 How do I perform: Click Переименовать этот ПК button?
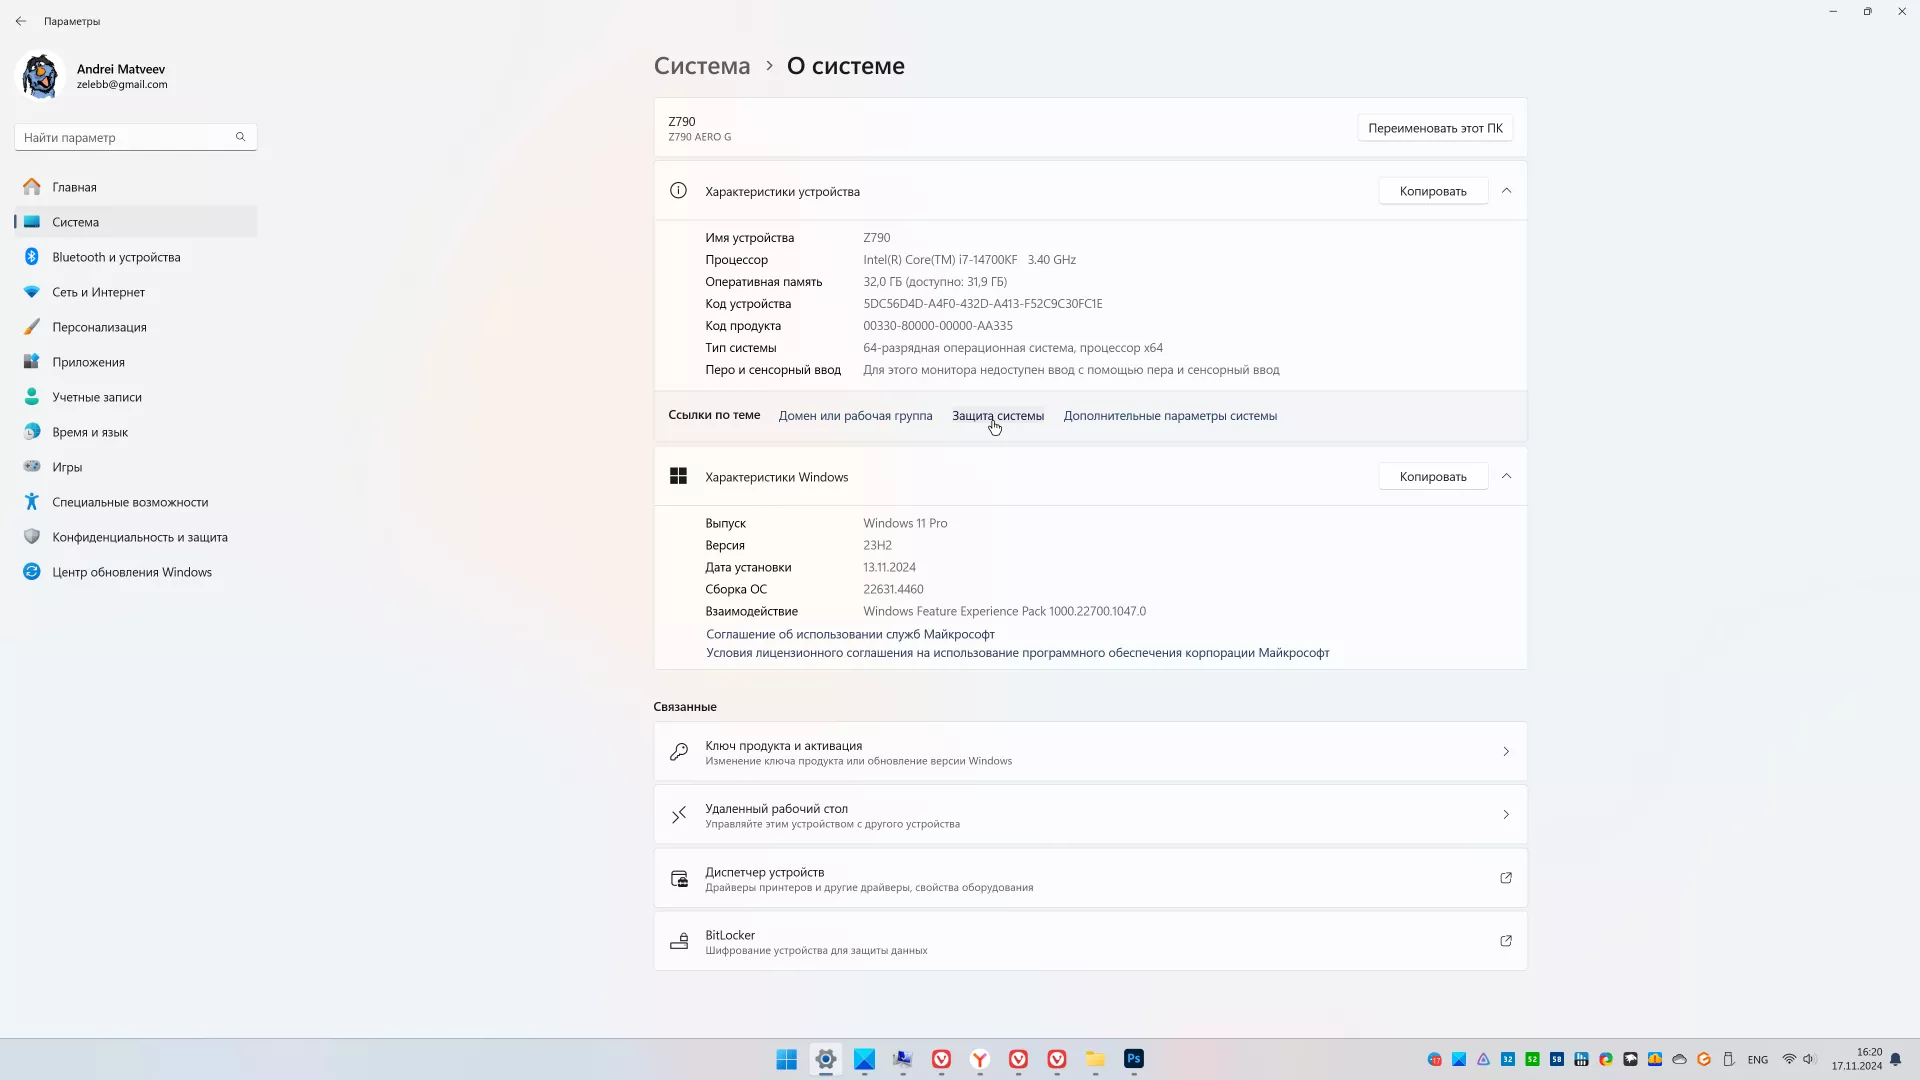pos(1435,128)
